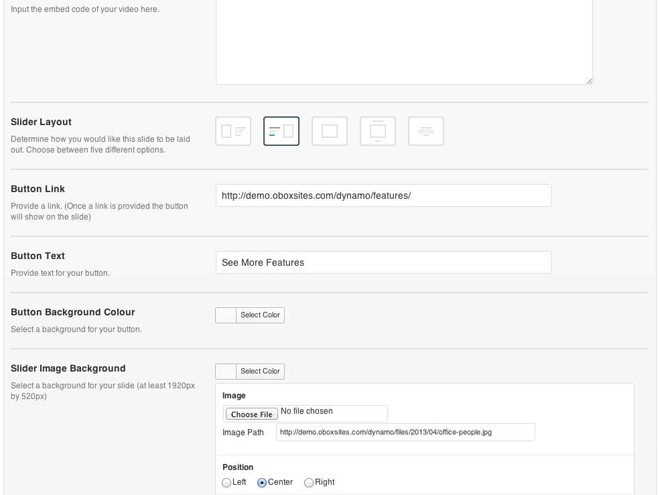Image resolution: width=660 pixels, height=495 pixels.
Task: Click the Button Background Colour swatch preview
Action: pyautogui.click(x=226, y=315)
